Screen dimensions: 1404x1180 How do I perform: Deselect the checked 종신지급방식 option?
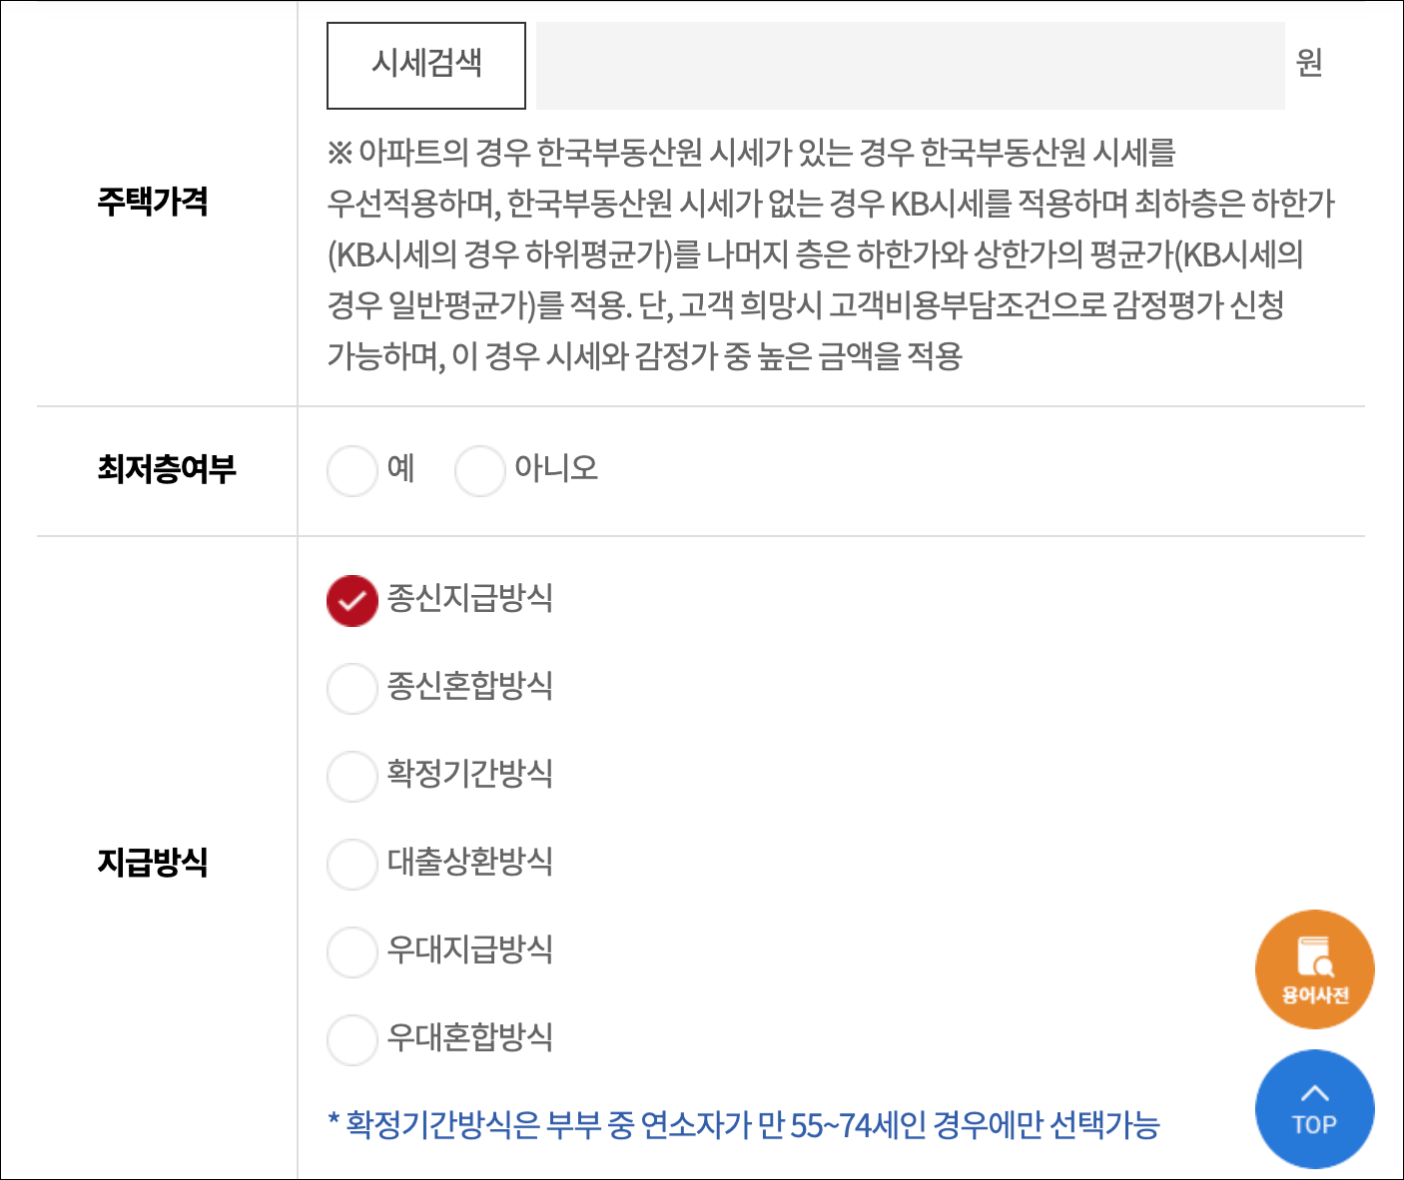351,600
